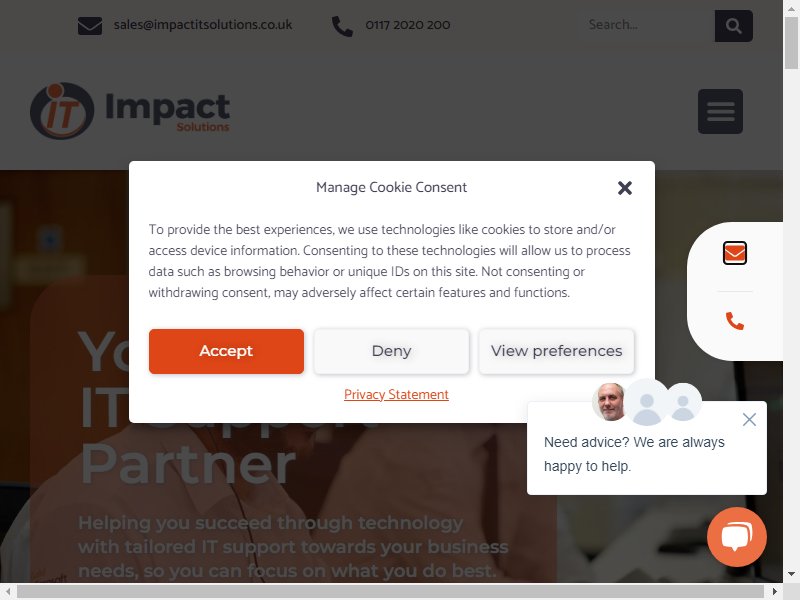Open the orange chat bubble widget
800x600 pixels.
[x=736, y=536]
